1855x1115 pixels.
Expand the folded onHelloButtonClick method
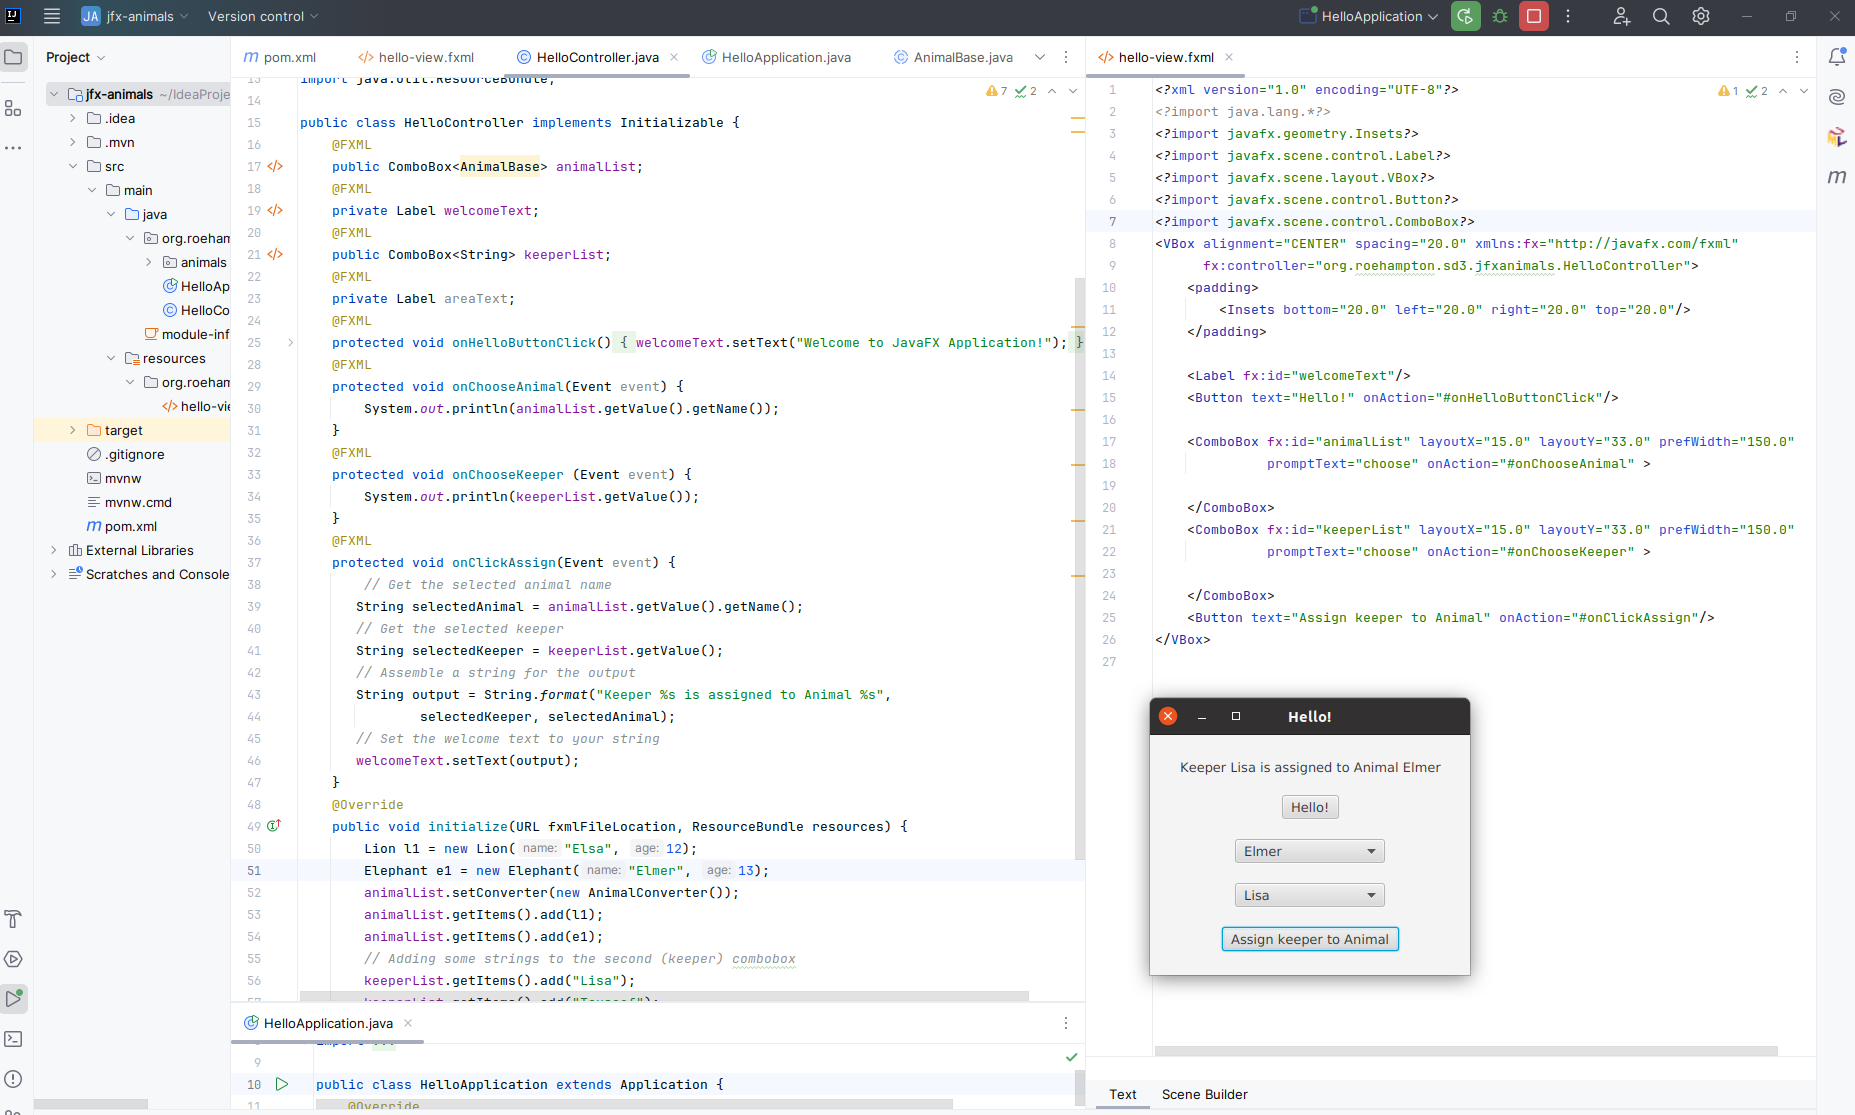click(291, 342)
